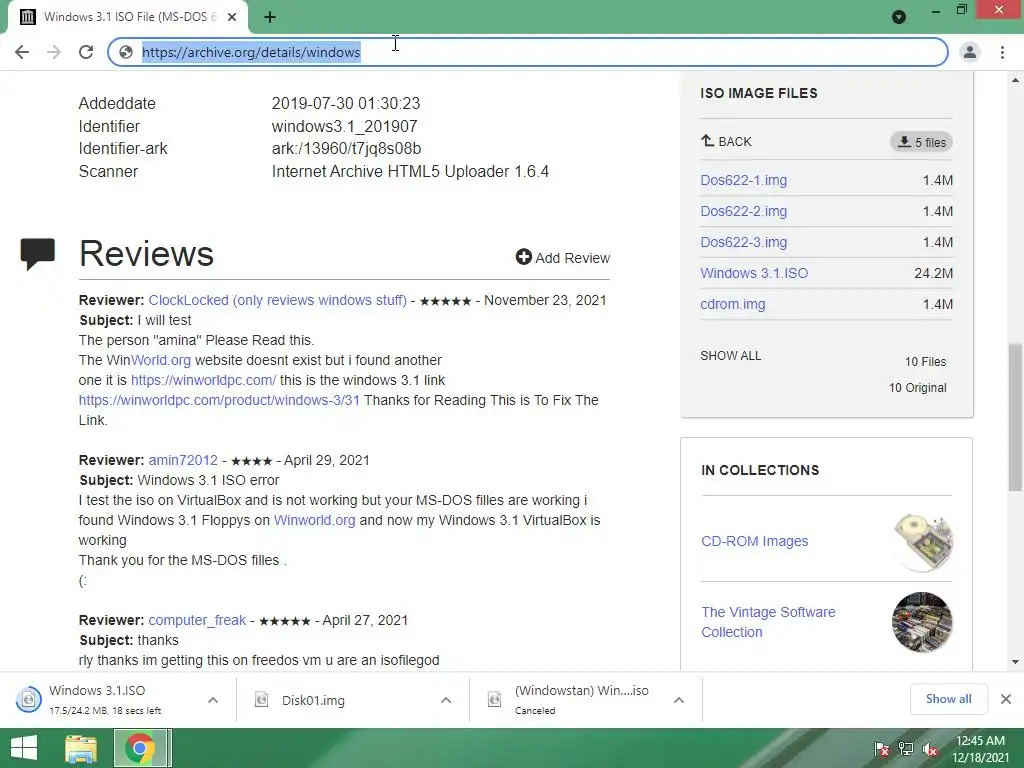Open Chrome's three-dot menu
Screen dimensions: 1024x768
tap(1002, 52)
